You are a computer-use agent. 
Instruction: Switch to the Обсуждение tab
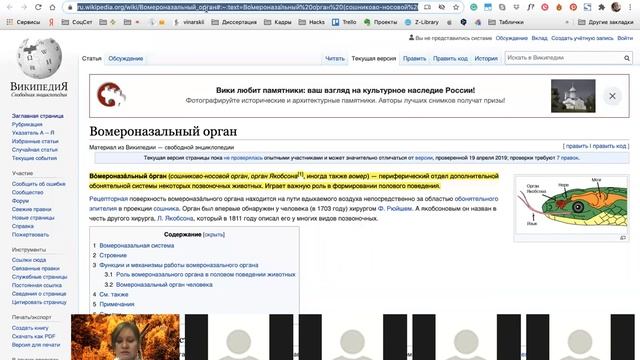pos(126,58)
